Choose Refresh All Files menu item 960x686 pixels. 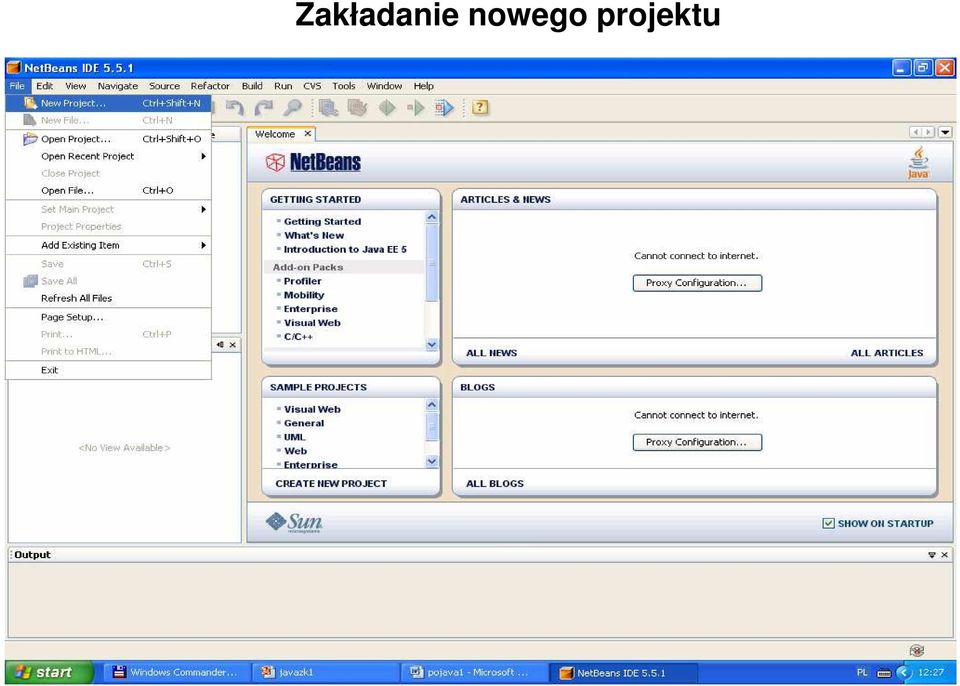point(108,298)
